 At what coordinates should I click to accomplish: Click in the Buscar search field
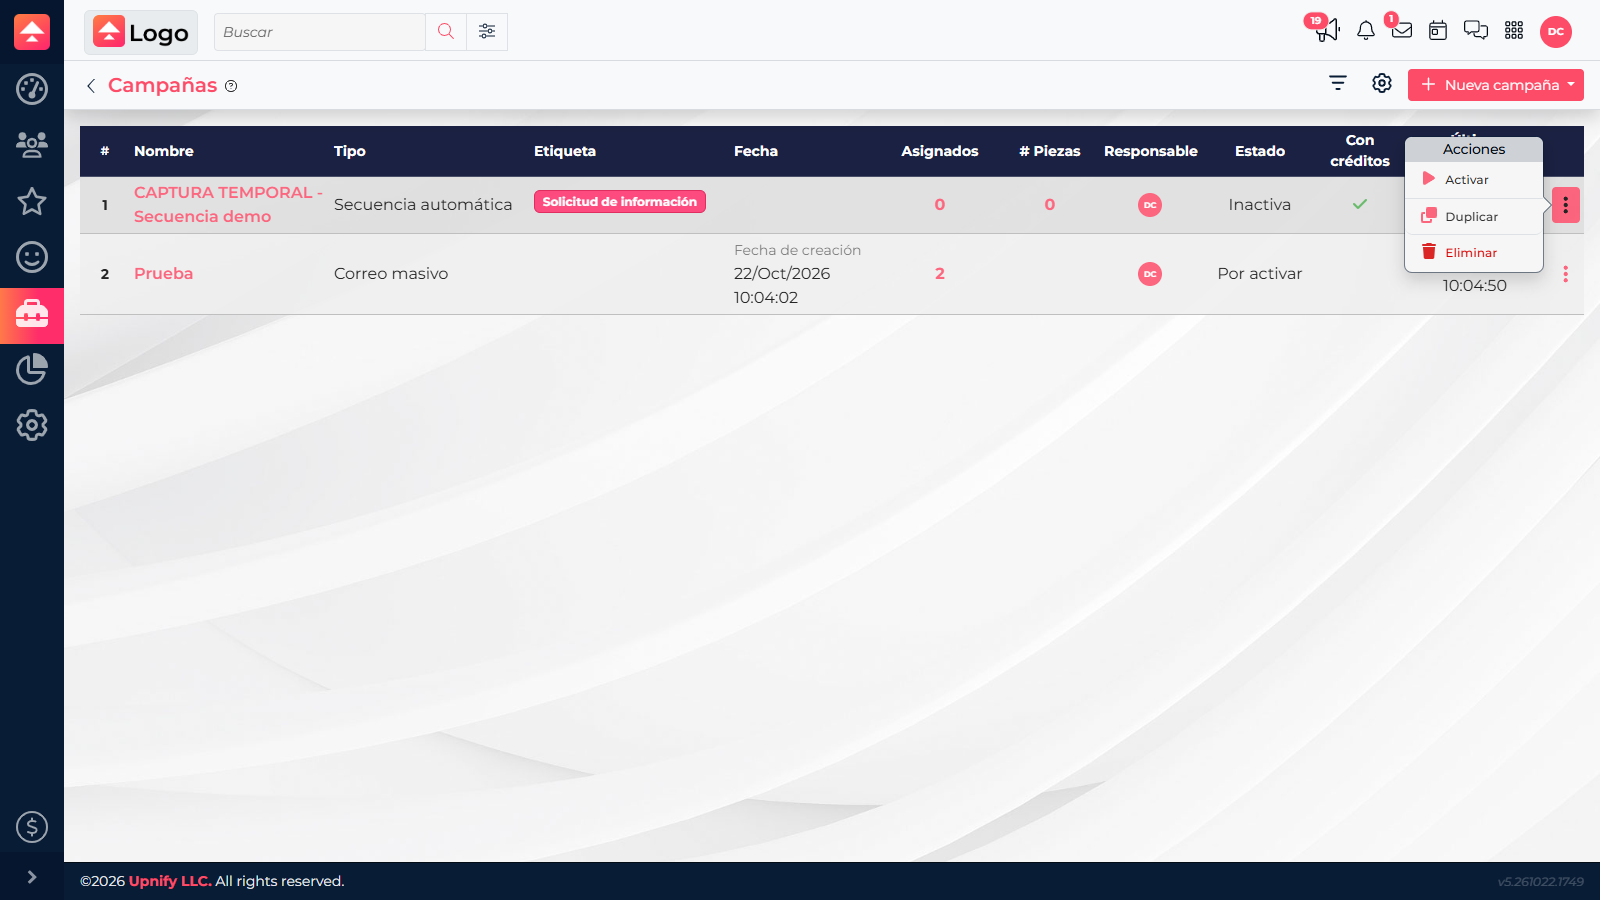320,32
